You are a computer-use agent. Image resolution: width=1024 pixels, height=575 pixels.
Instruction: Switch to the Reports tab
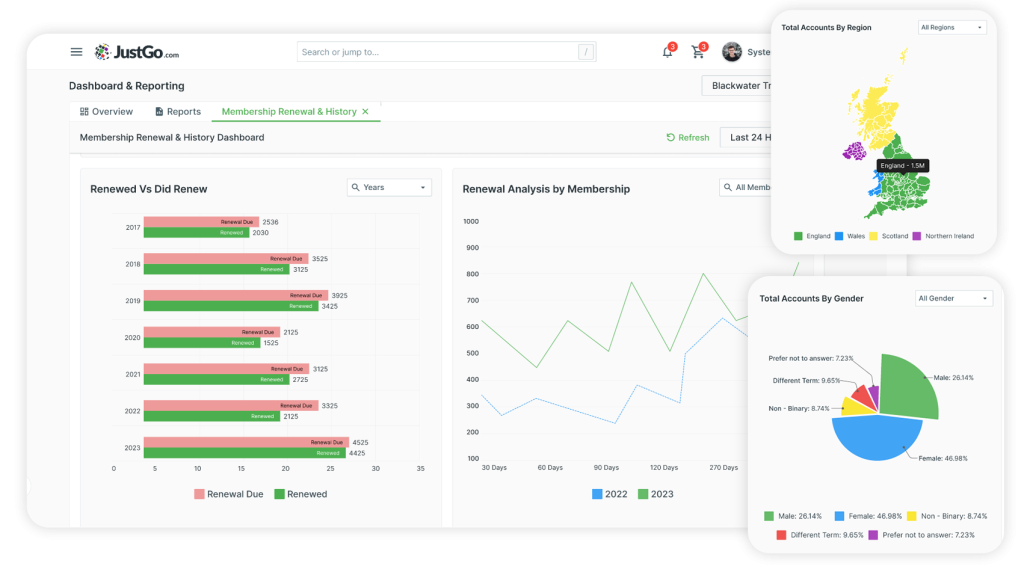tap(178, 112)
